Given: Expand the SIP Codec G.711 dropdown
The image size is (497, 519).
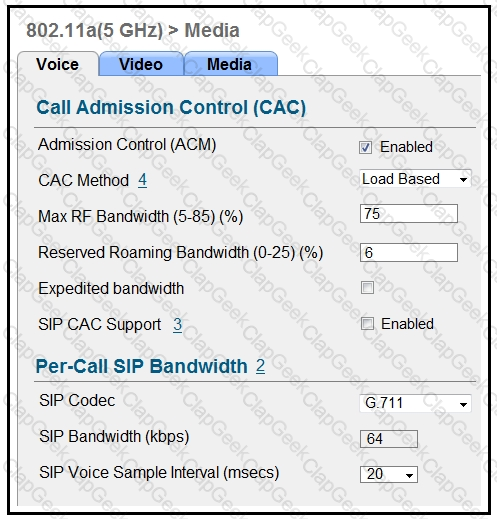Looking at the screenshot, I should tap(415, 403).
